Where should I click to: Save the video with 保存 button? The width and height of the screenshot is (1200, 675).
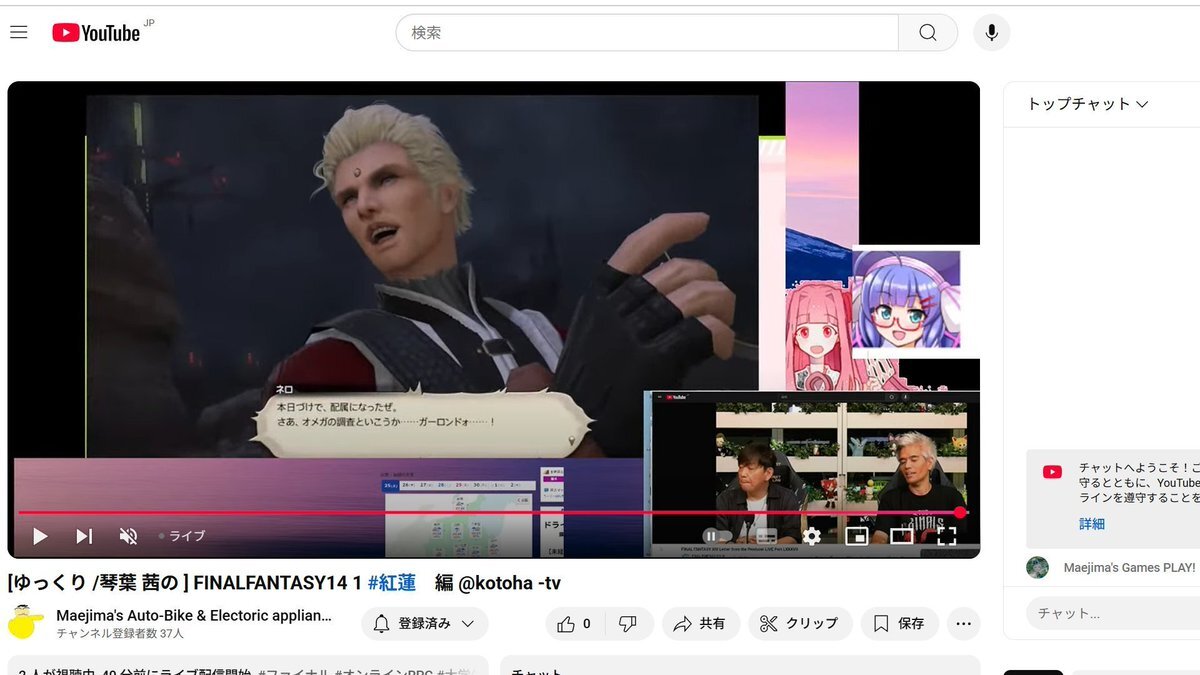(x=899, y=624)
